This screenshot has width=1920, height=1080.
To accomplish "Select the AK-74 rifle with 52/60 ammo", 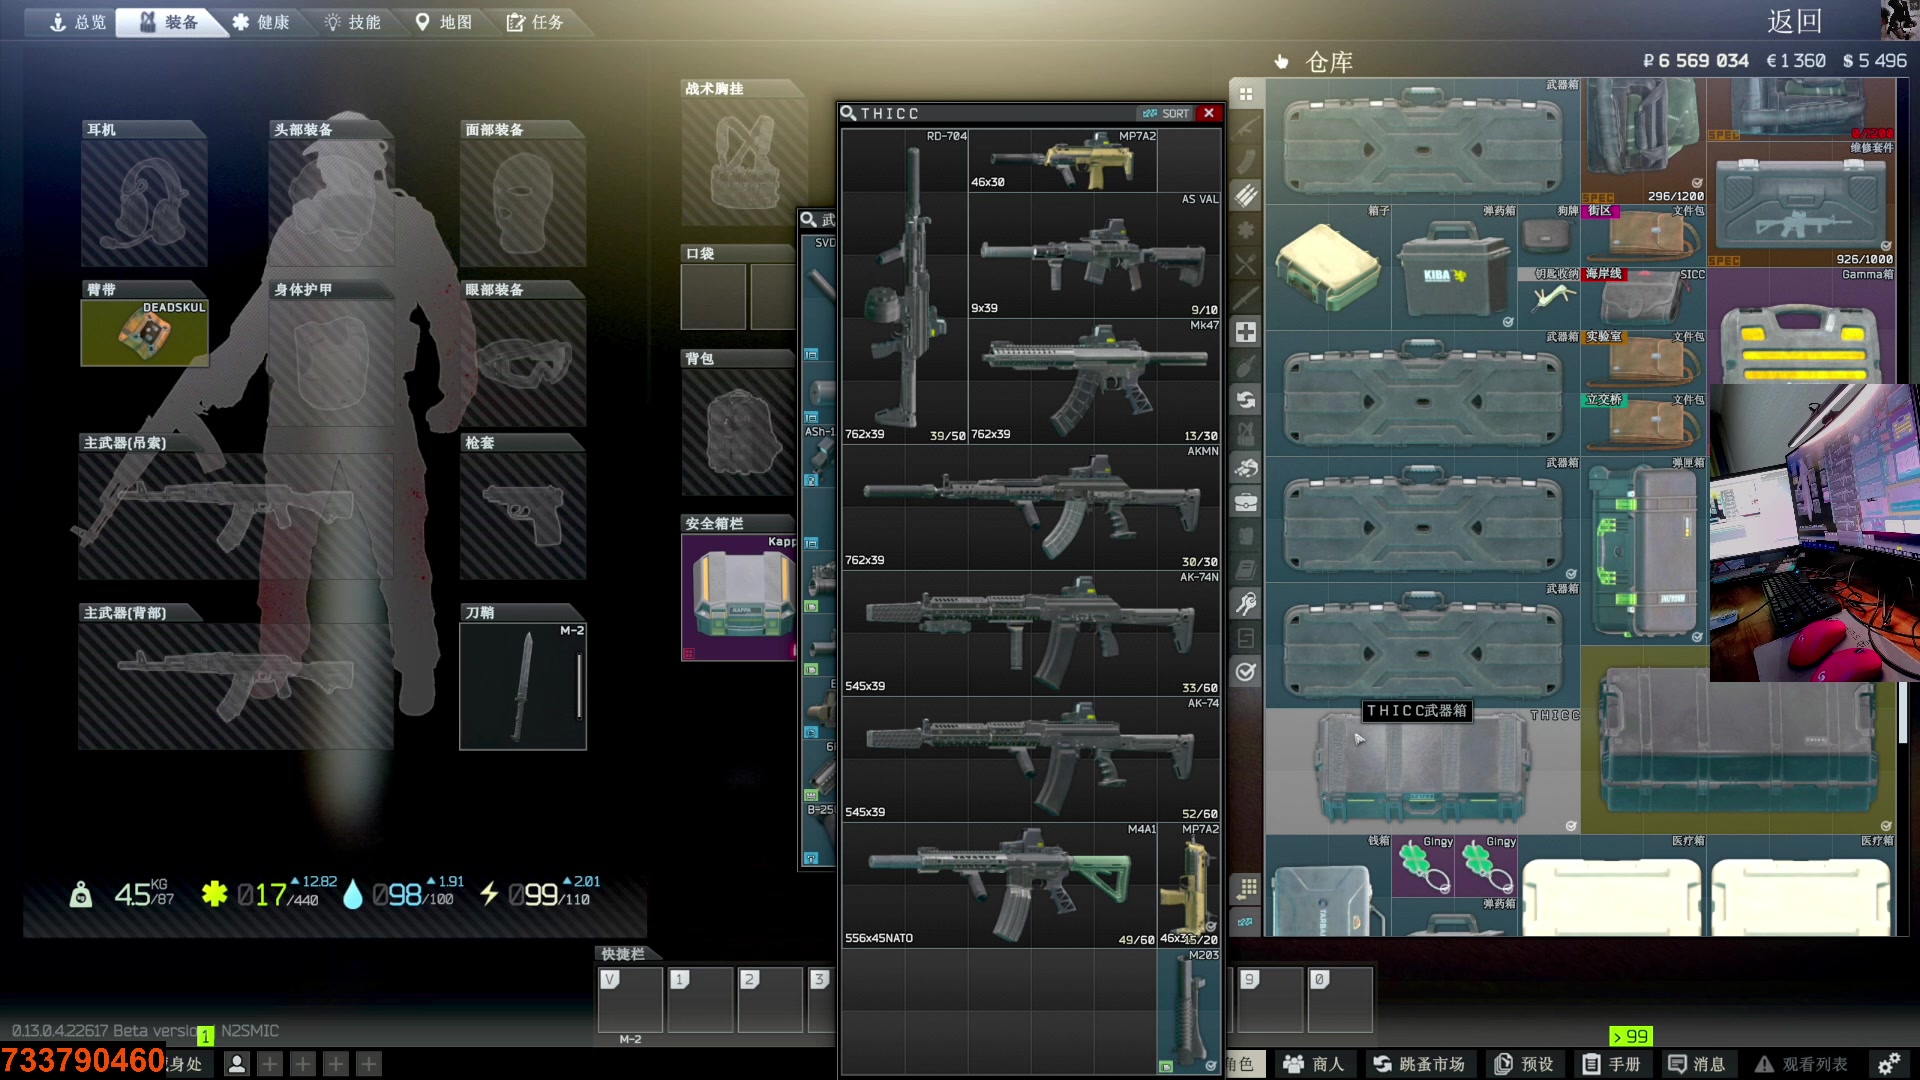I will pos(1032,759).
